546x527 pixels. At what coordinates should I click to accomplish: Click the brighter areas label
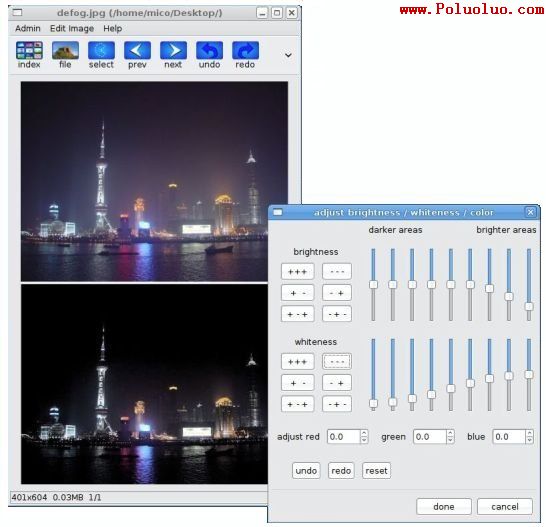[506, 230]
